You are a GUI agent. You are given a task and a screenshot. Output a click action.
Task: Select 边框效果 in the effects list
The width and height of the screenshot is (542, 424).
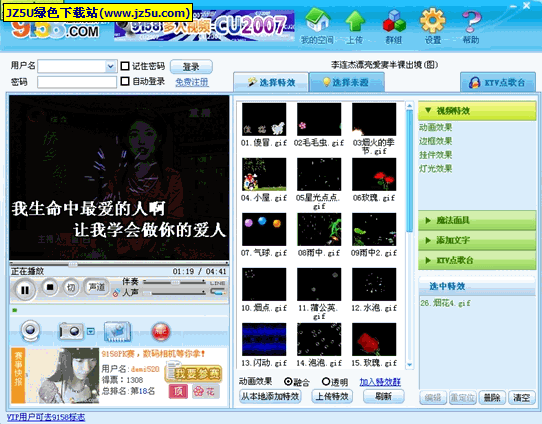click(x=436, y=141)
